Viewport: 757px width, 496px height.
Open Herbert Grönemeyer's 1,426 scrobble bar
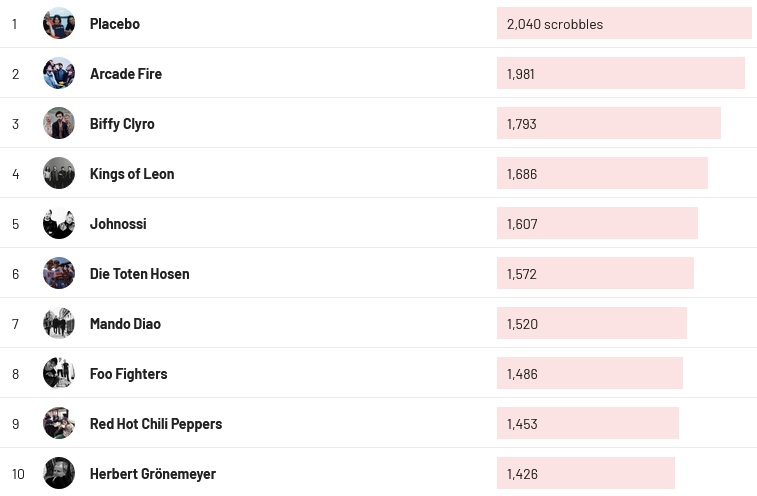[585, 474]
